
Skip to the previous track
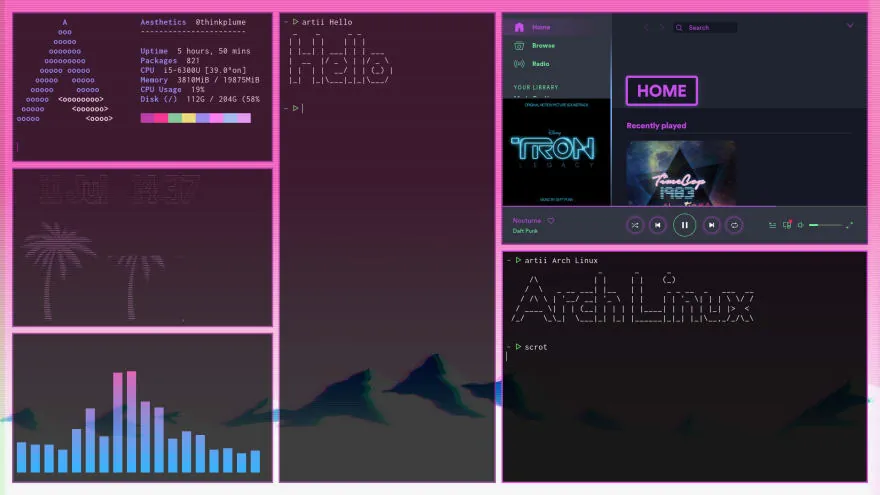[x=658, y=225]
